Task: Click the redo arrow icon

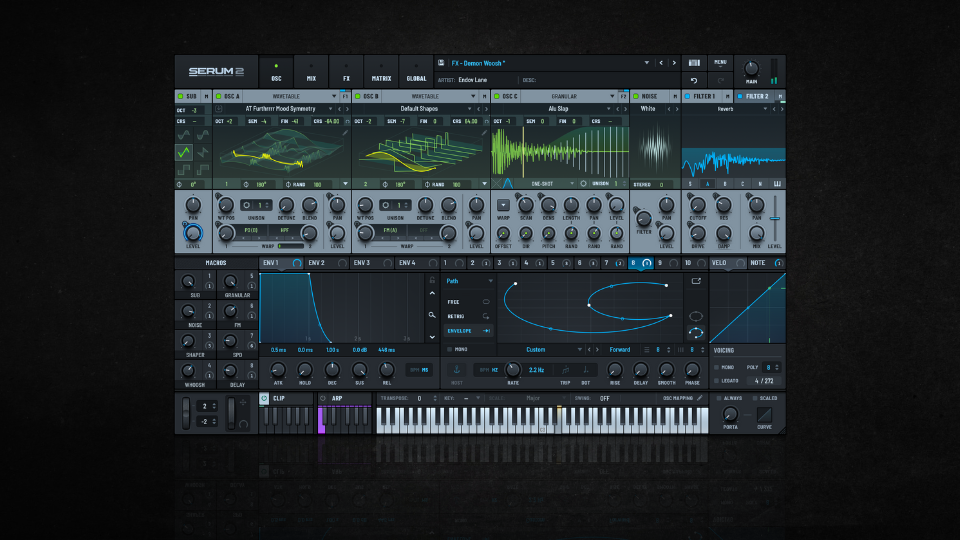Action: pyautogui.click(x=720, y=80)
